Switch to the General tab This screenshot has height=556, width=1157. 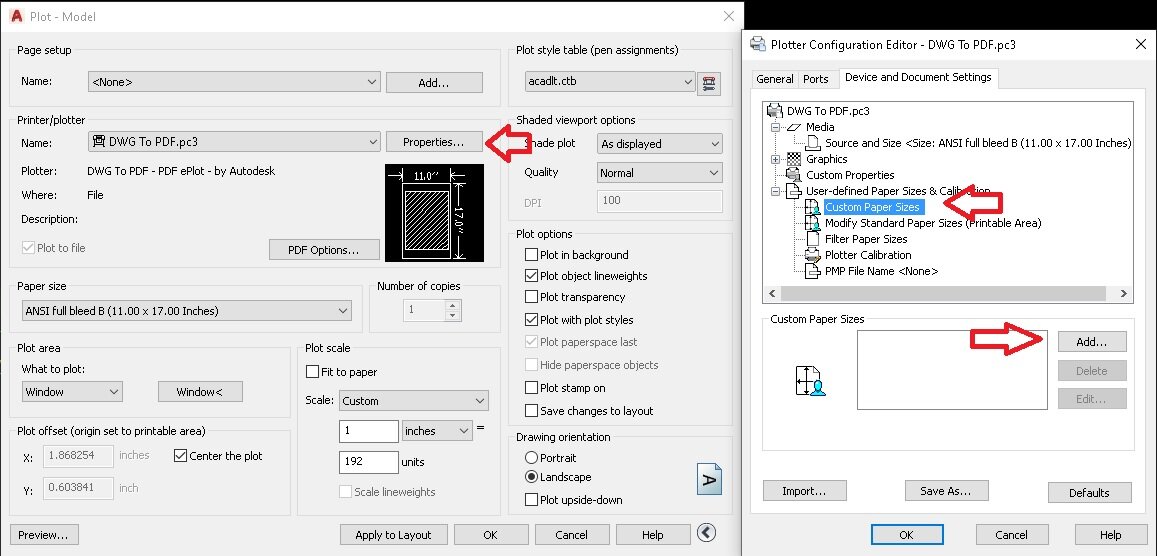[775, 79]
